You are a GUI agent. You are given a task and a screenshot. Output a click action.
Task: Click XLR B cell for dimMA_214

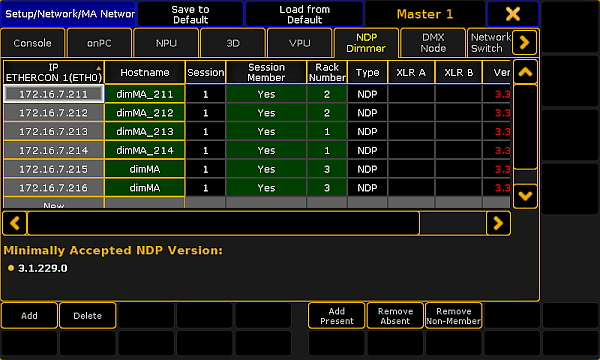tap(458, 150)
